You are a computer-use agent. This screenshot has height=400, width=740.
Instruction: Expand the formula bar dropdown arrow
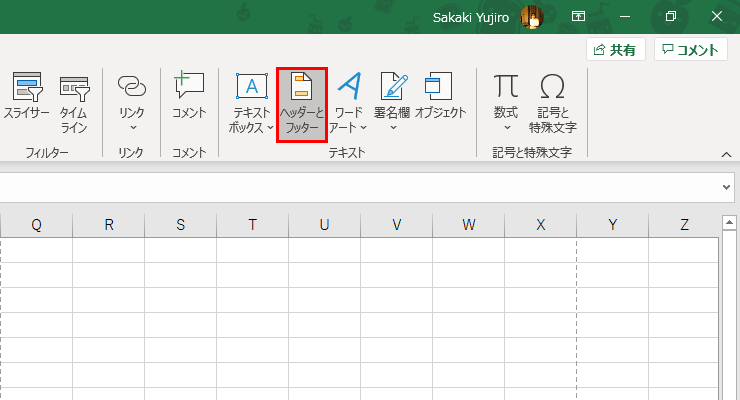pos(727,187)
